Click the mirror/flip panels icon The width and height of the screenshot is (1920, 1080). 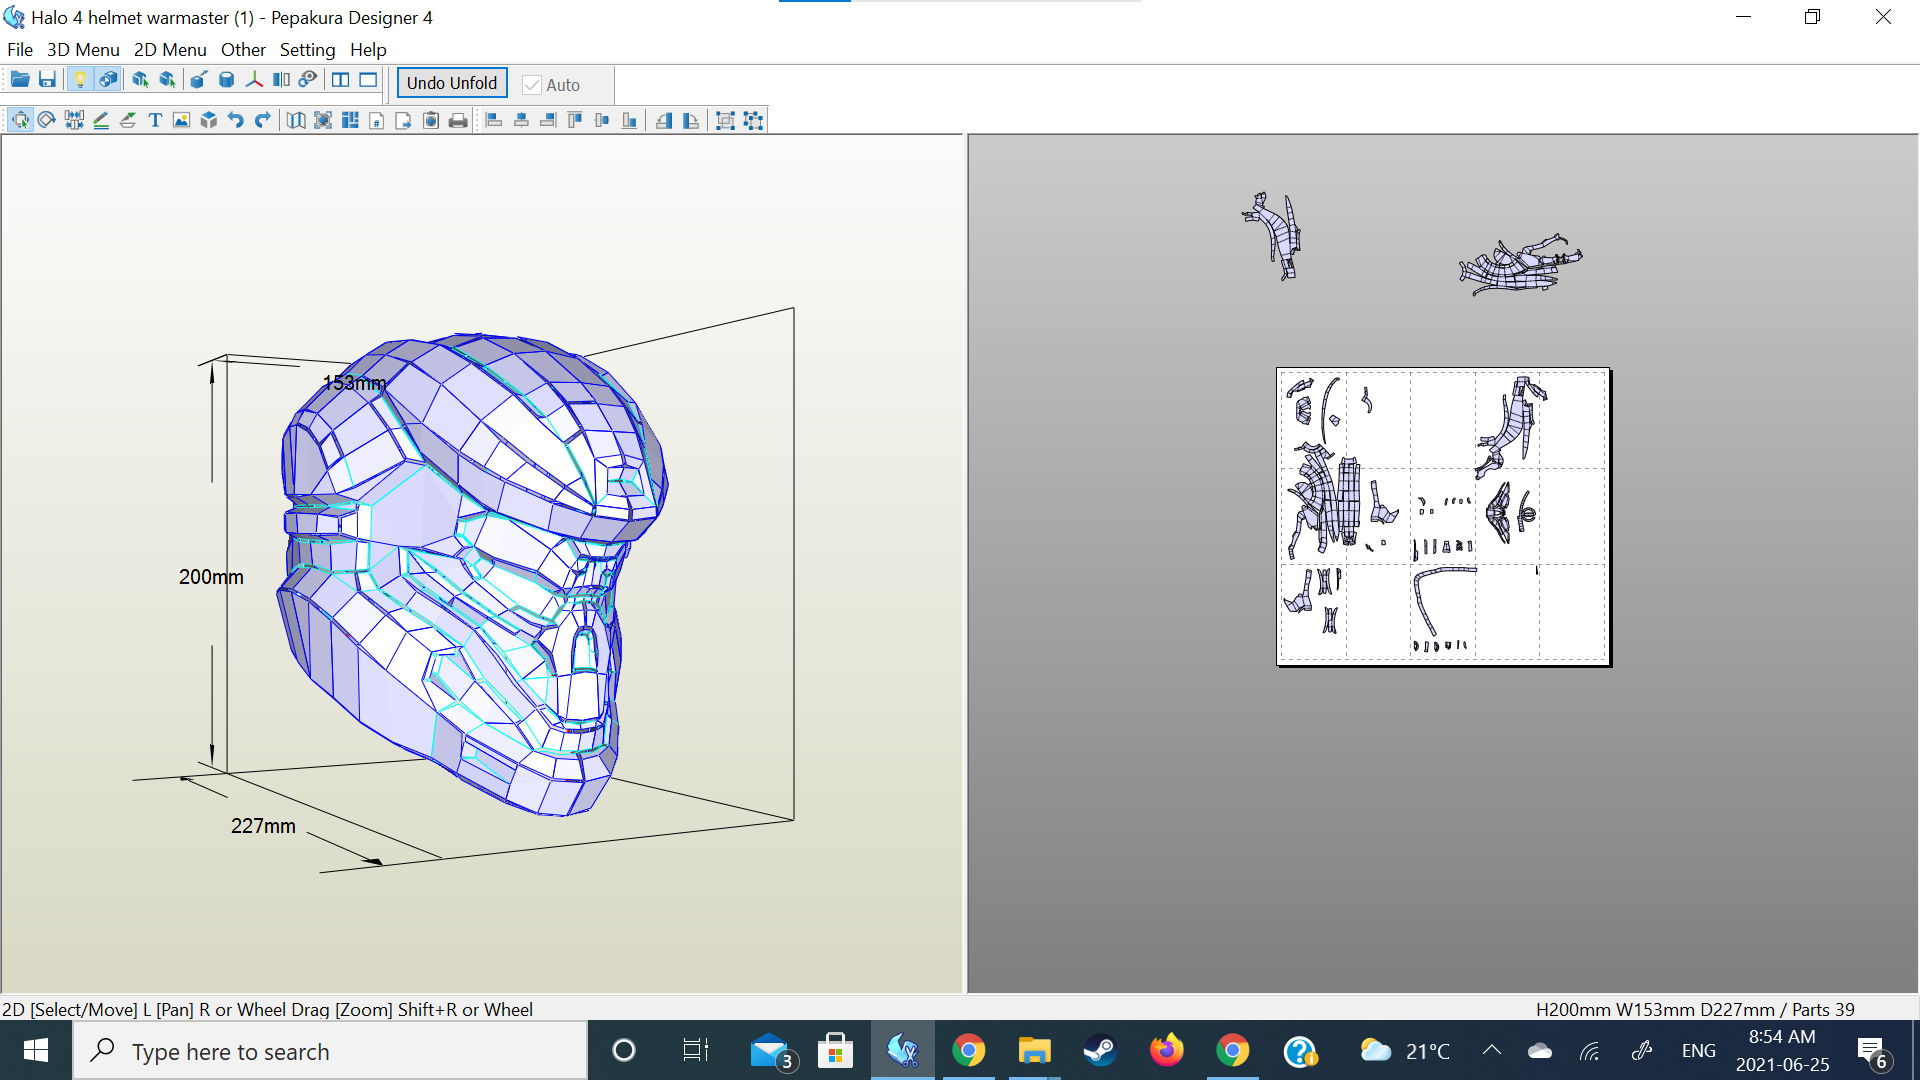[x=281, y=80]
